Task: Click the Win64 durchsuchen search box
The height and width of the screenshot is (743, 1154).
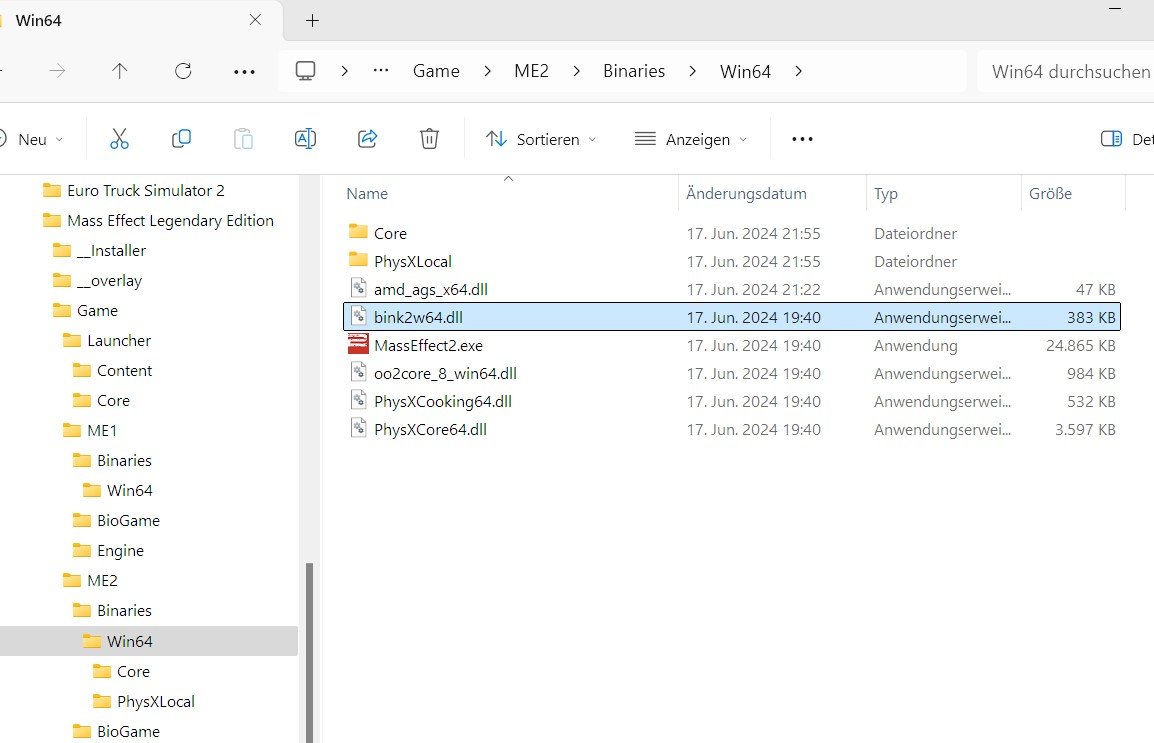Action: 1066,71
